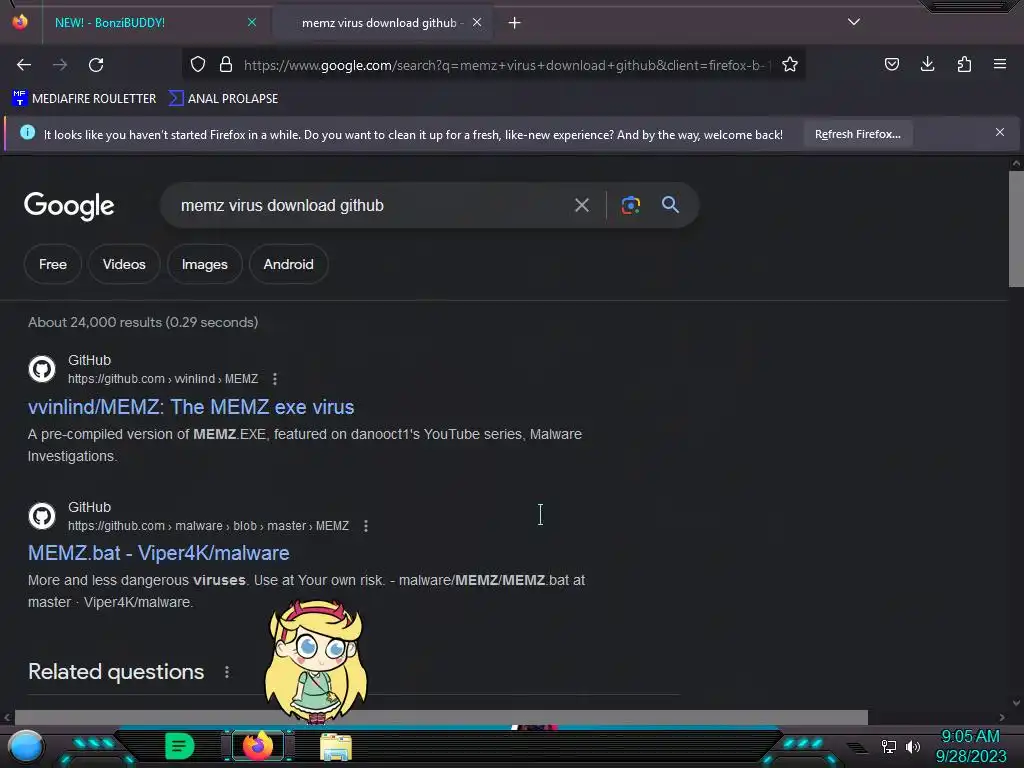Reload the current page
This screenshot has width=1024, height=768.
click(x=96, y=65)
